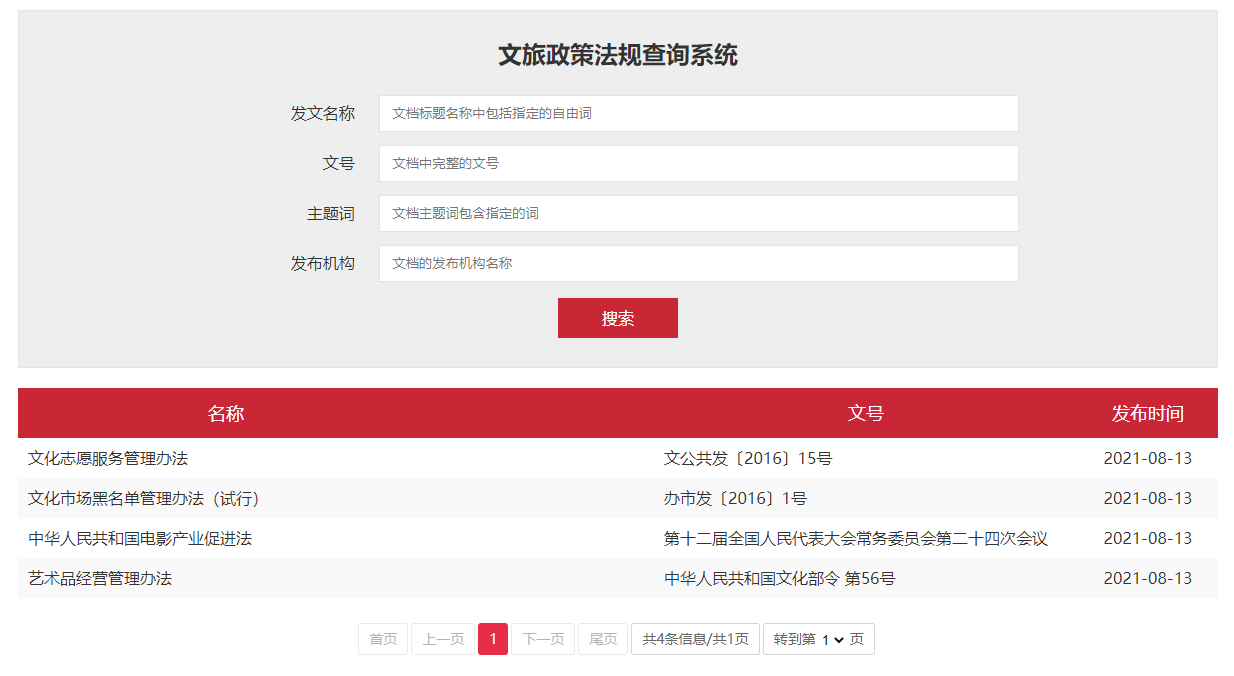This screenshot has width=1234, height=676.
Task: Select the 主题词 input field
Action: click(698, 214)
